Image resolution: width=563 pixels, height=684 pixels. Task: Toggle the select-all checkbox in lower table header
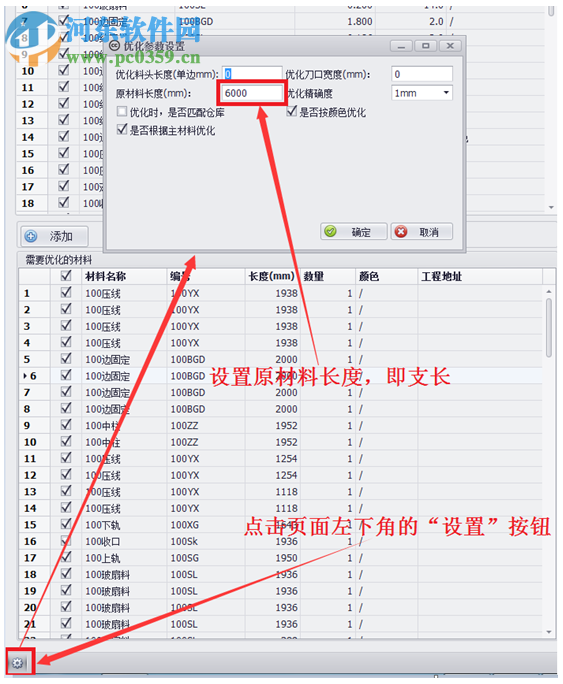[66, 276]
